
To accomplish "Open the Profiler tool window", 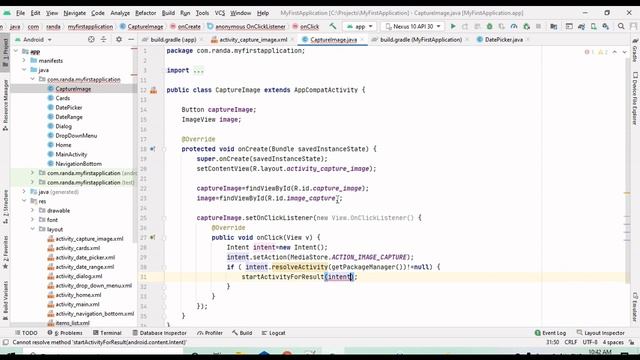I will click(x=210, y=333).
